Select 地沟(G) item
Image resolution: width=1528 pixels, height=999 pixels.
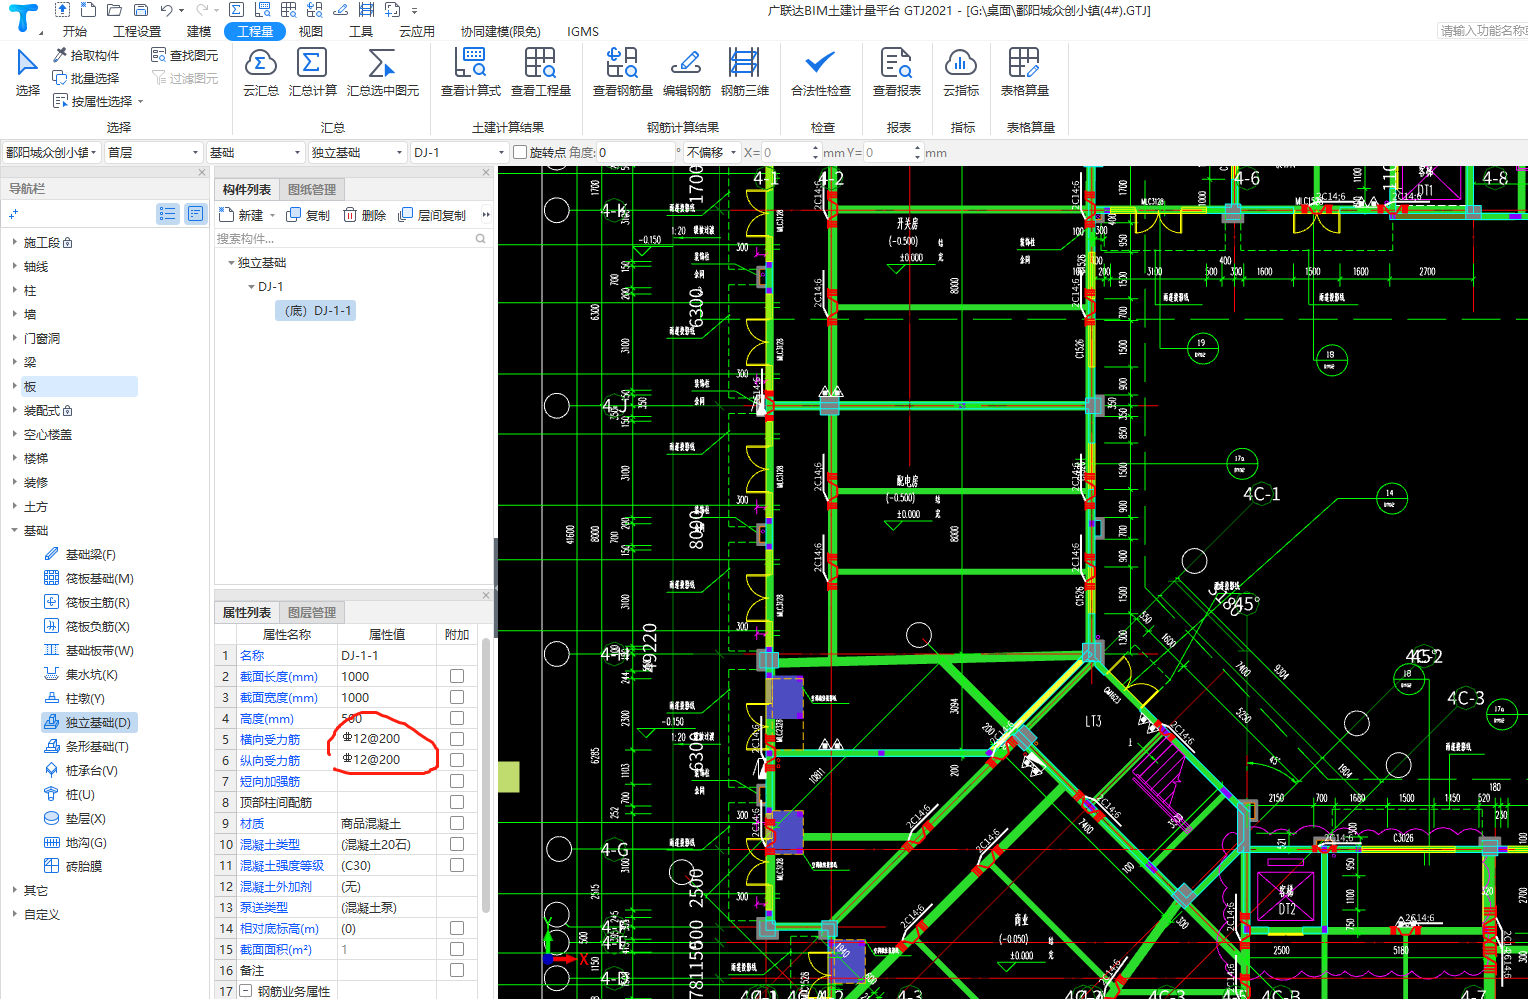pos(75,842)
